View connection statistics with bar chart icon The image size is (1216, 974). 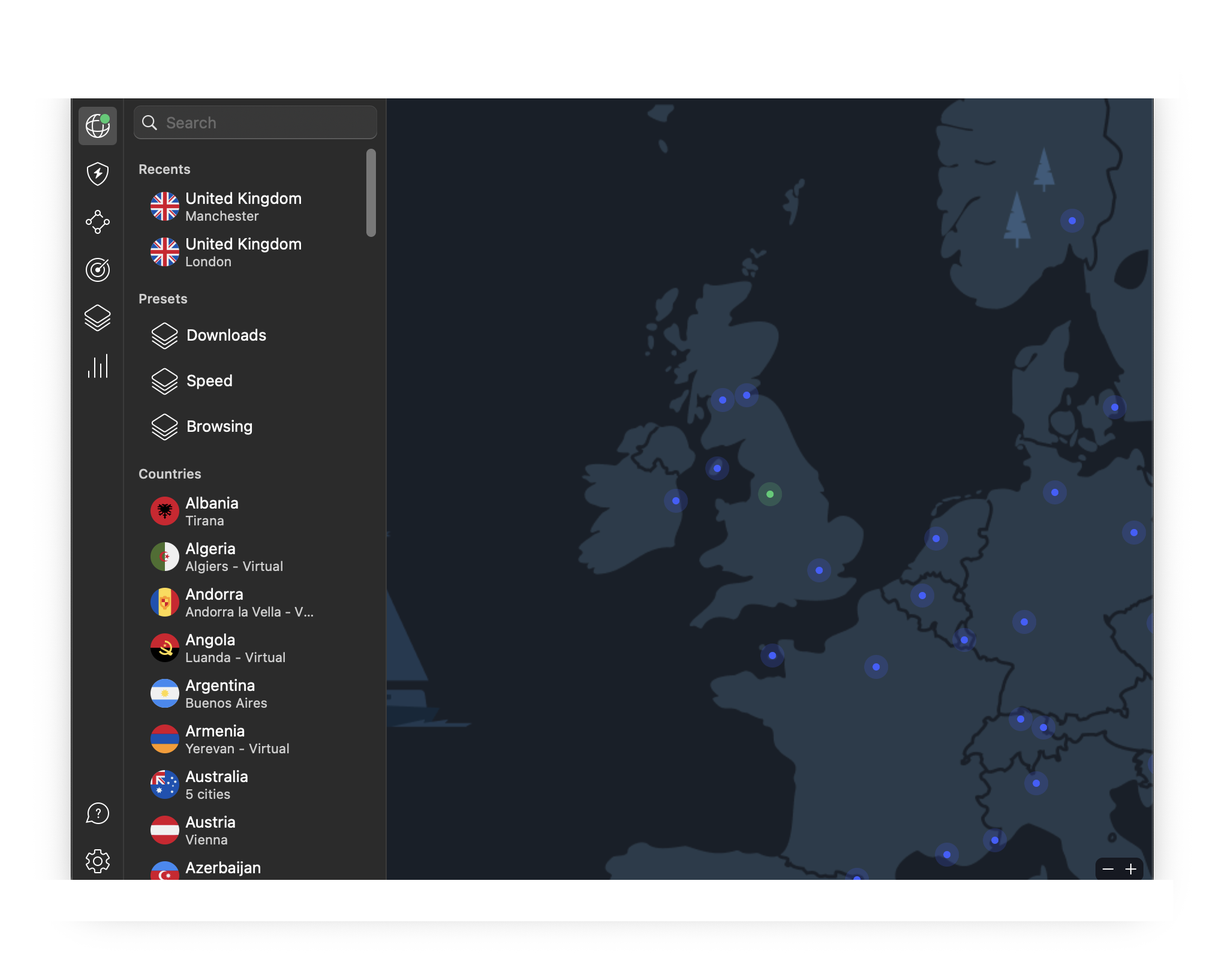[x=97, y=365]
